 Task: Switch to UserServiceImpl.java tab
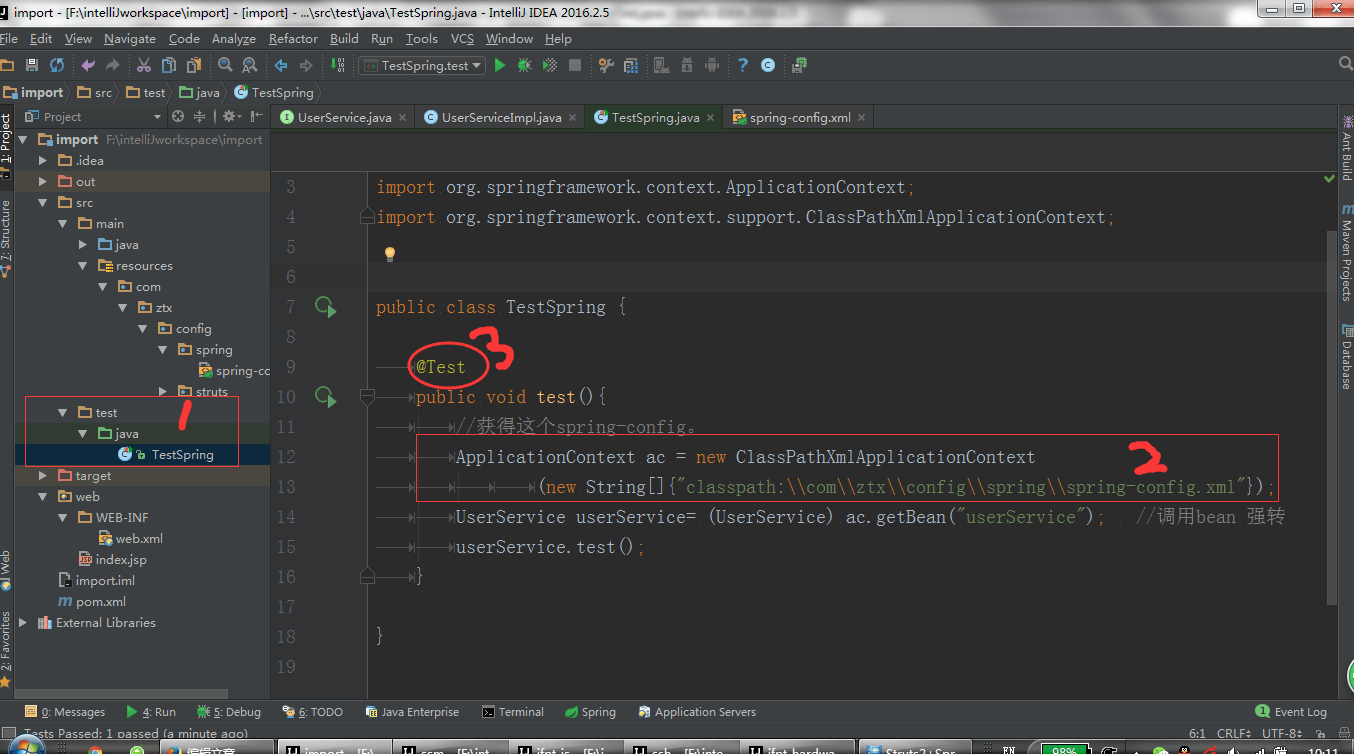pos(501,118)
